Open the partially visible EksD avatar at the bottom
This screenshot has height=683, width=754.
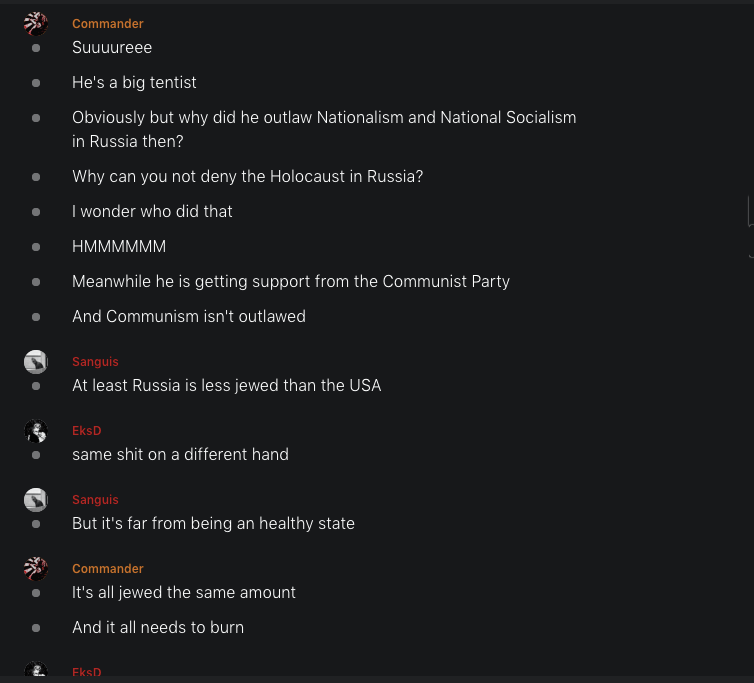tap(36, 672)
